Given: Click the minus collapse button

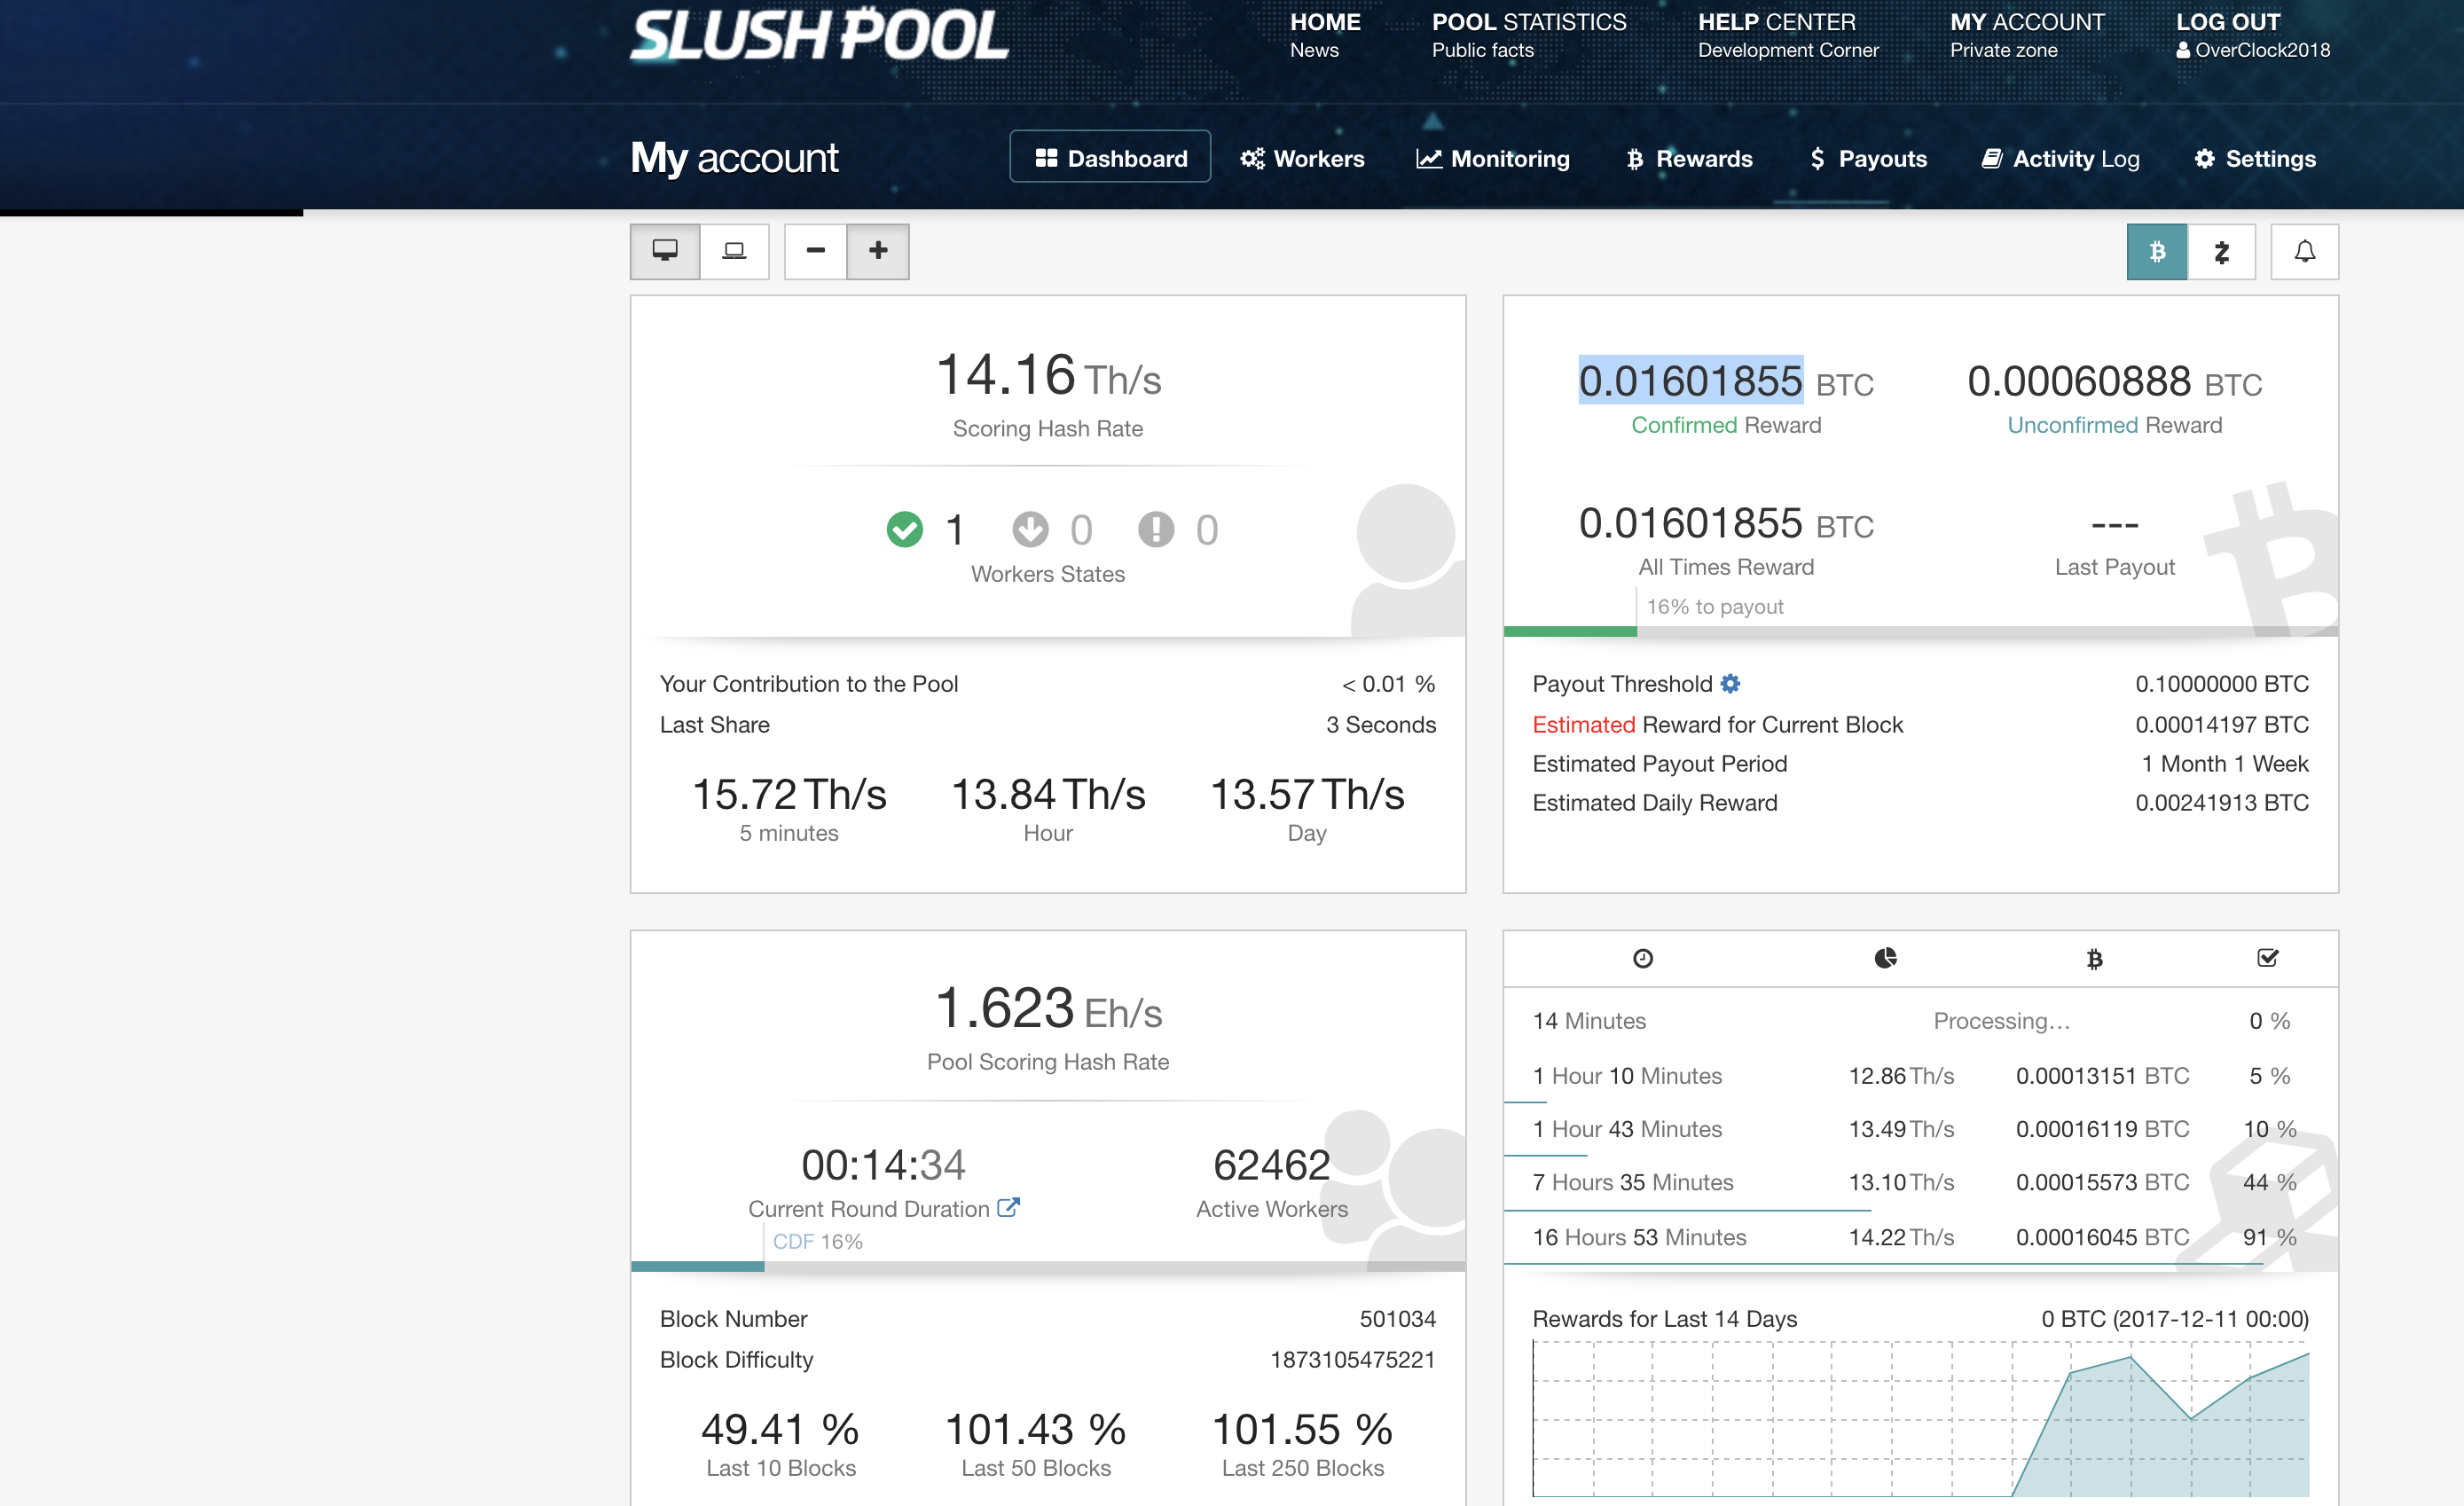Looking at the screenshot, I should click(x=815, y=251).
